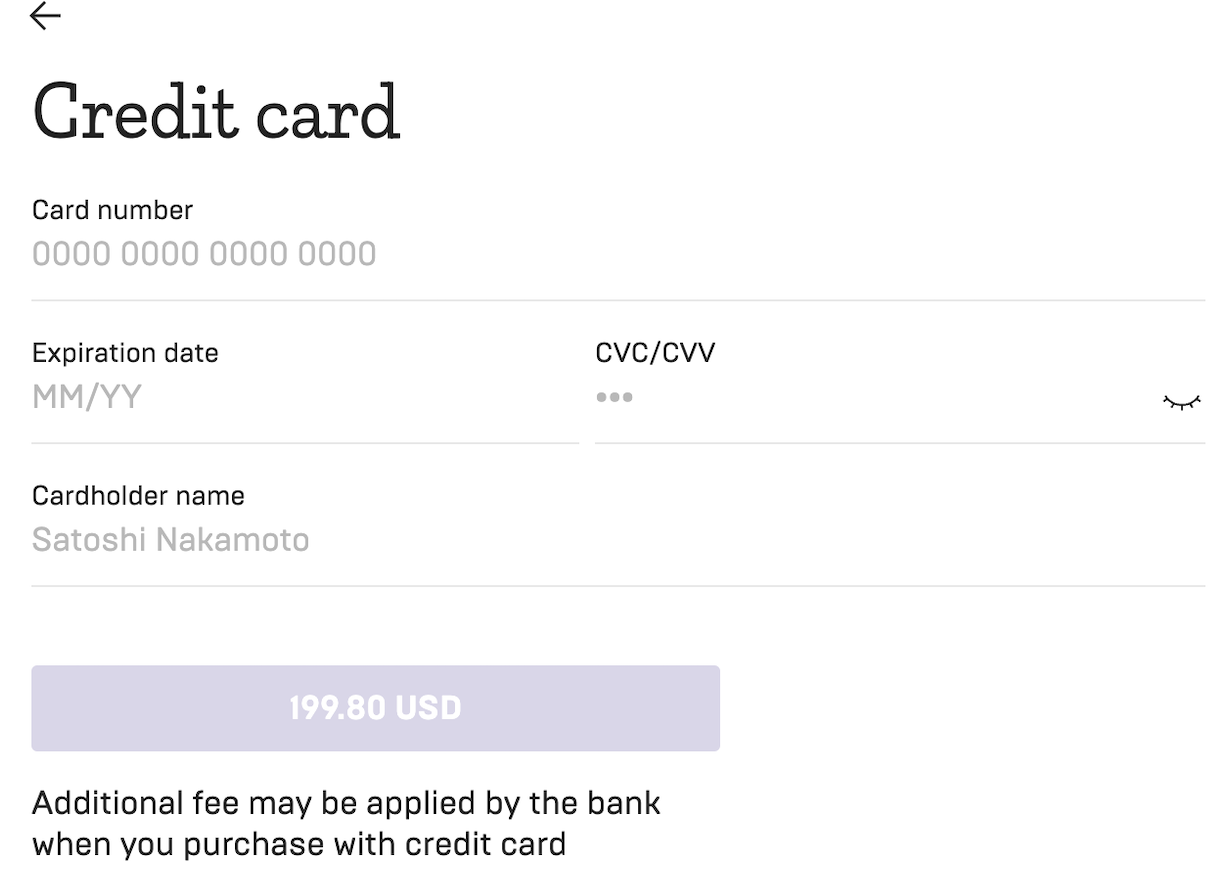Screen dimensions: 1228x876
Task: Click the "CVC/CVV" label
Action: tap(655, 353)
